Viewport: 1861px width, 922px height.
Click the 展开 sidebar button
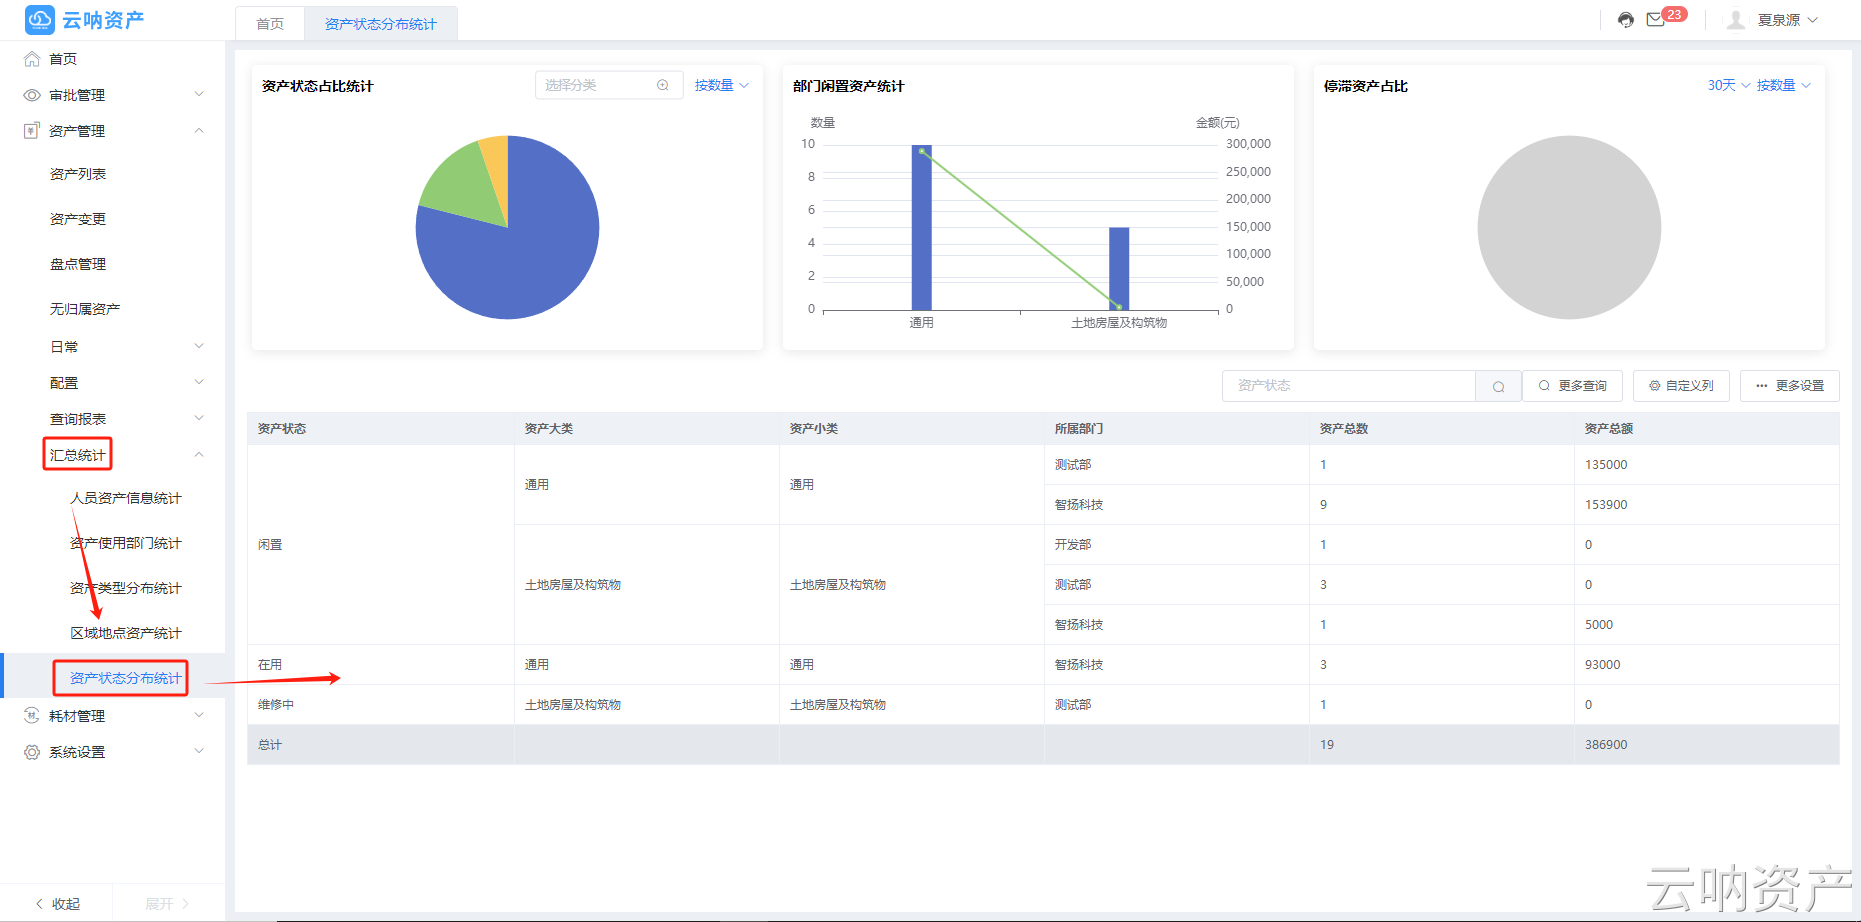(167, 904)
